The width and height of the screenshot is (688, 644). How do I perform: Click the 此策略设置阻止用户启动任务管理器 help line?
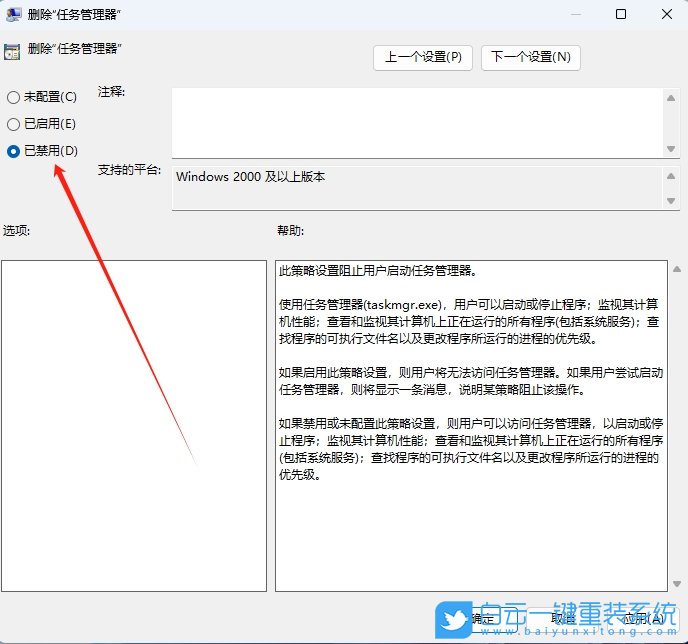[x=378, y=271]
